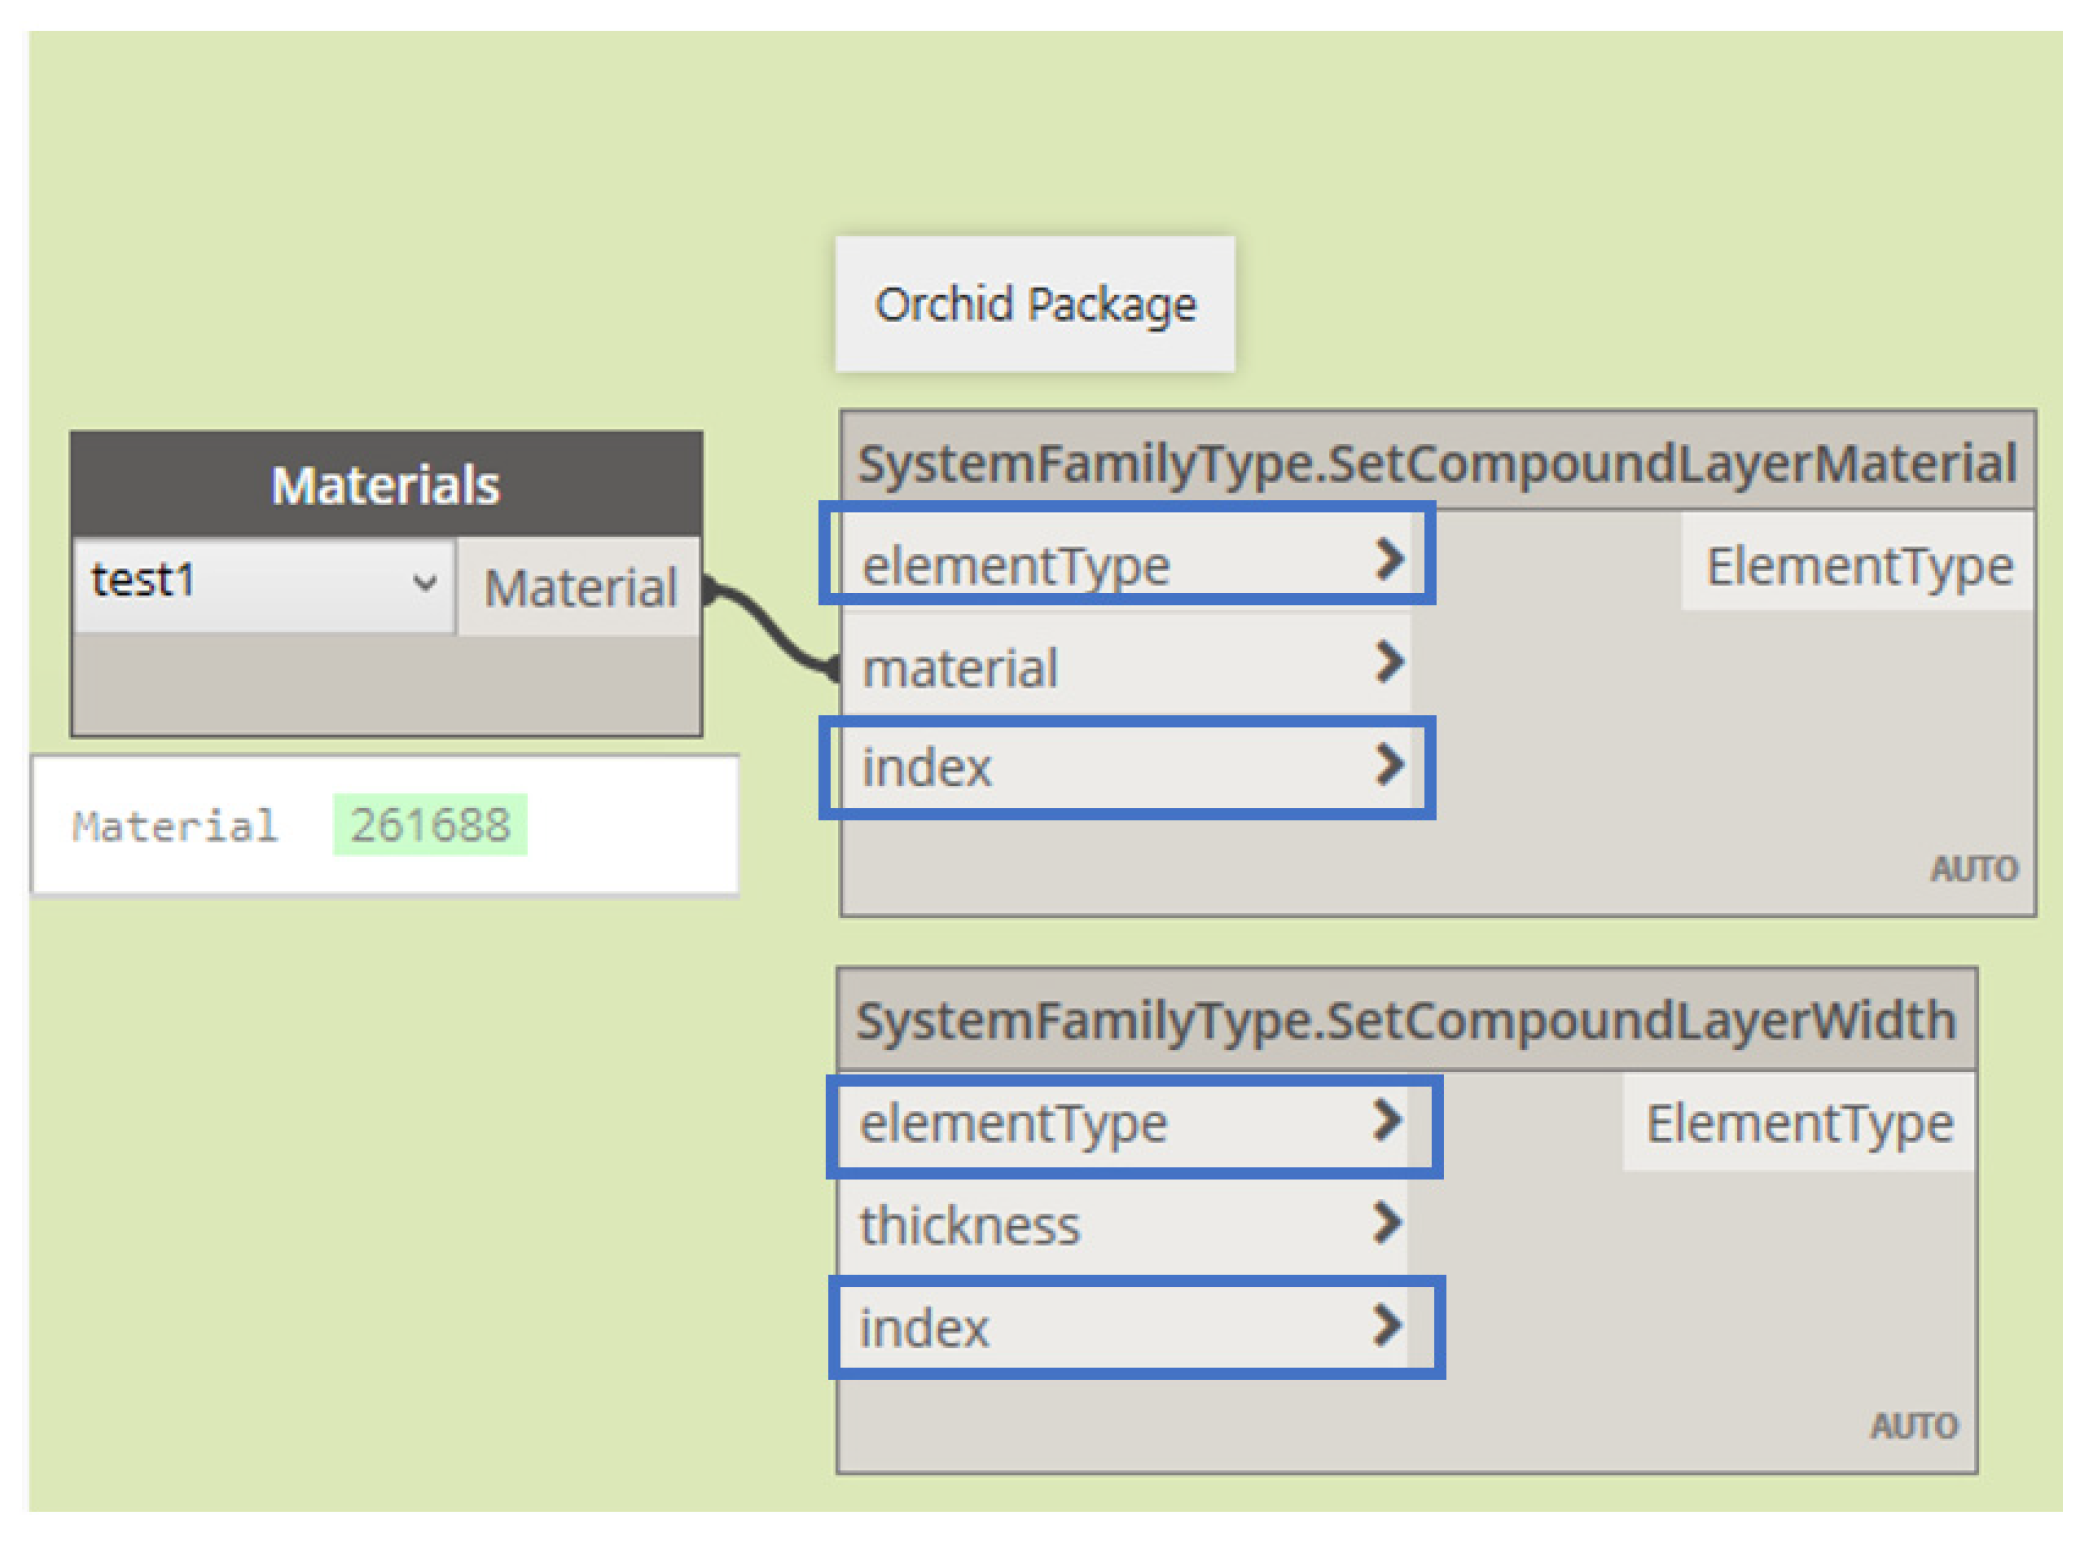Click ElementType output of SetCompoundLayerMaterial node
The width and height of the screenshot is (2091, 1542).
click(x=1858, y=566)
